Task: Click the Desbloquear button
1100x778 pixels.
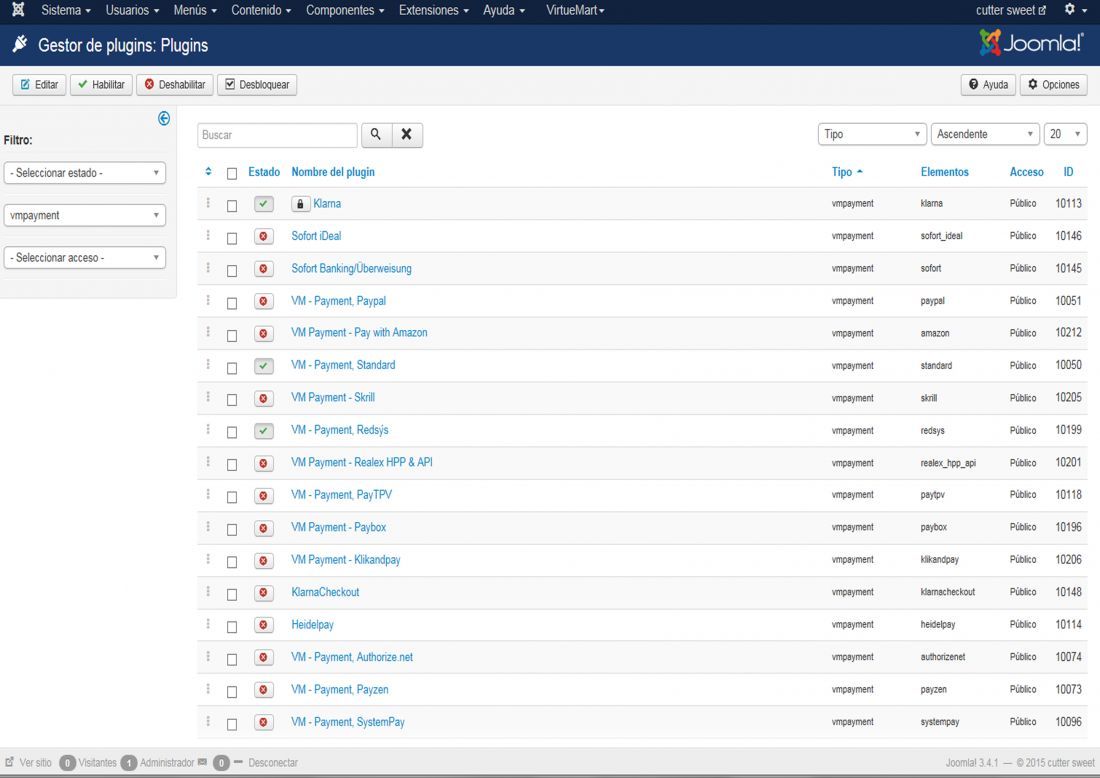Action: 257,84
